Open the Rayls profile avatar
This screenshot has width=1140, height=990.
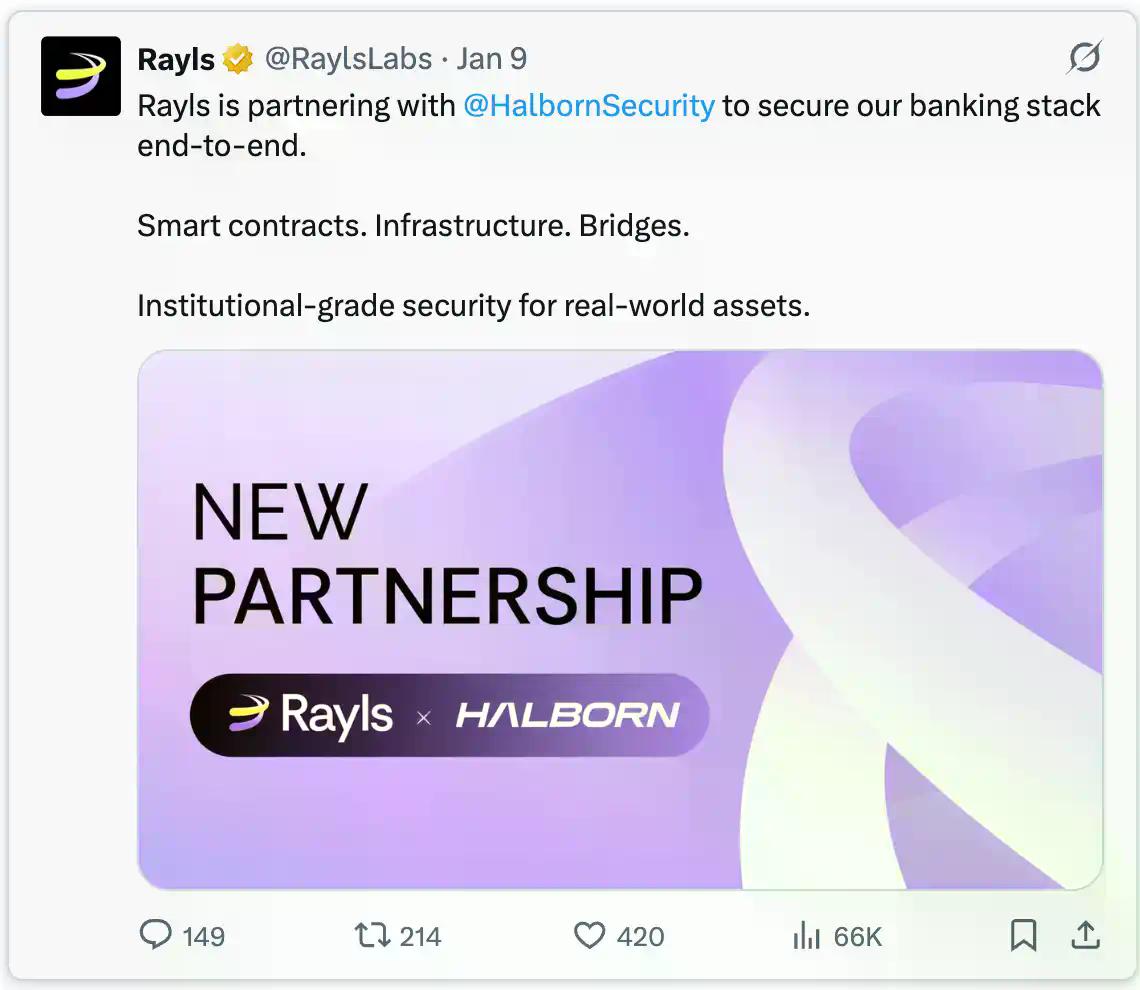click(x=81, y=76)
